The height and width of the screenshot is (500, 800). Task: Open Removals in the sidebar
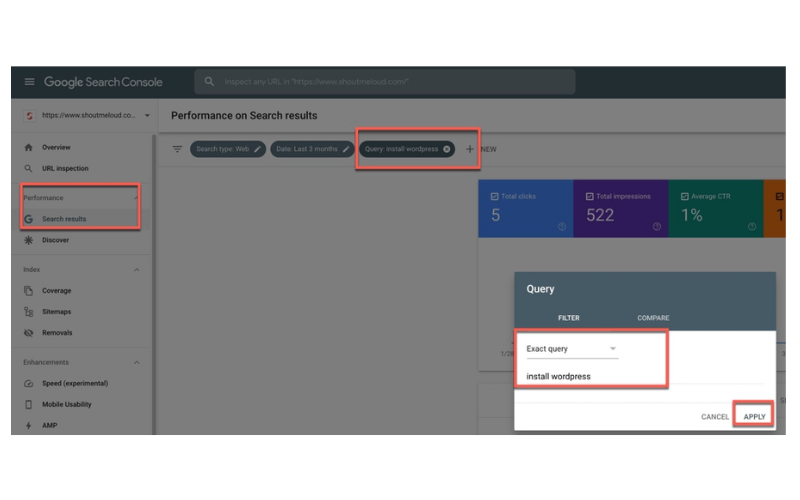(57, 333)
